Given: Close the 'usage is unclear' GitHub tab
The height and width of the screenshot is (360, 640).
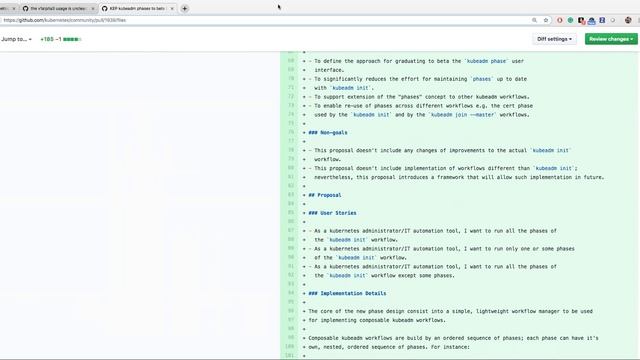Looking at the screenshot, I should (93, 8).
